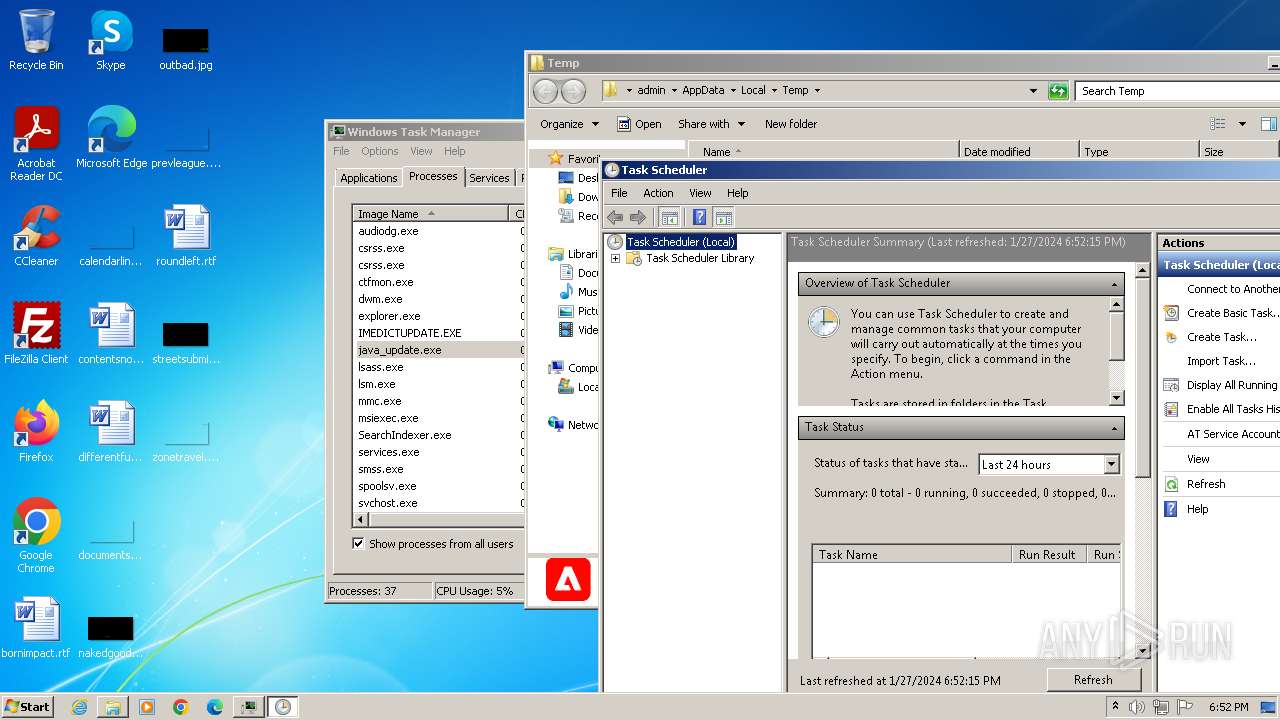1280x720 pixels.
Task: Click Display All Running Tasks icon
Action: pyautogui.click(x=1171, y=385)
